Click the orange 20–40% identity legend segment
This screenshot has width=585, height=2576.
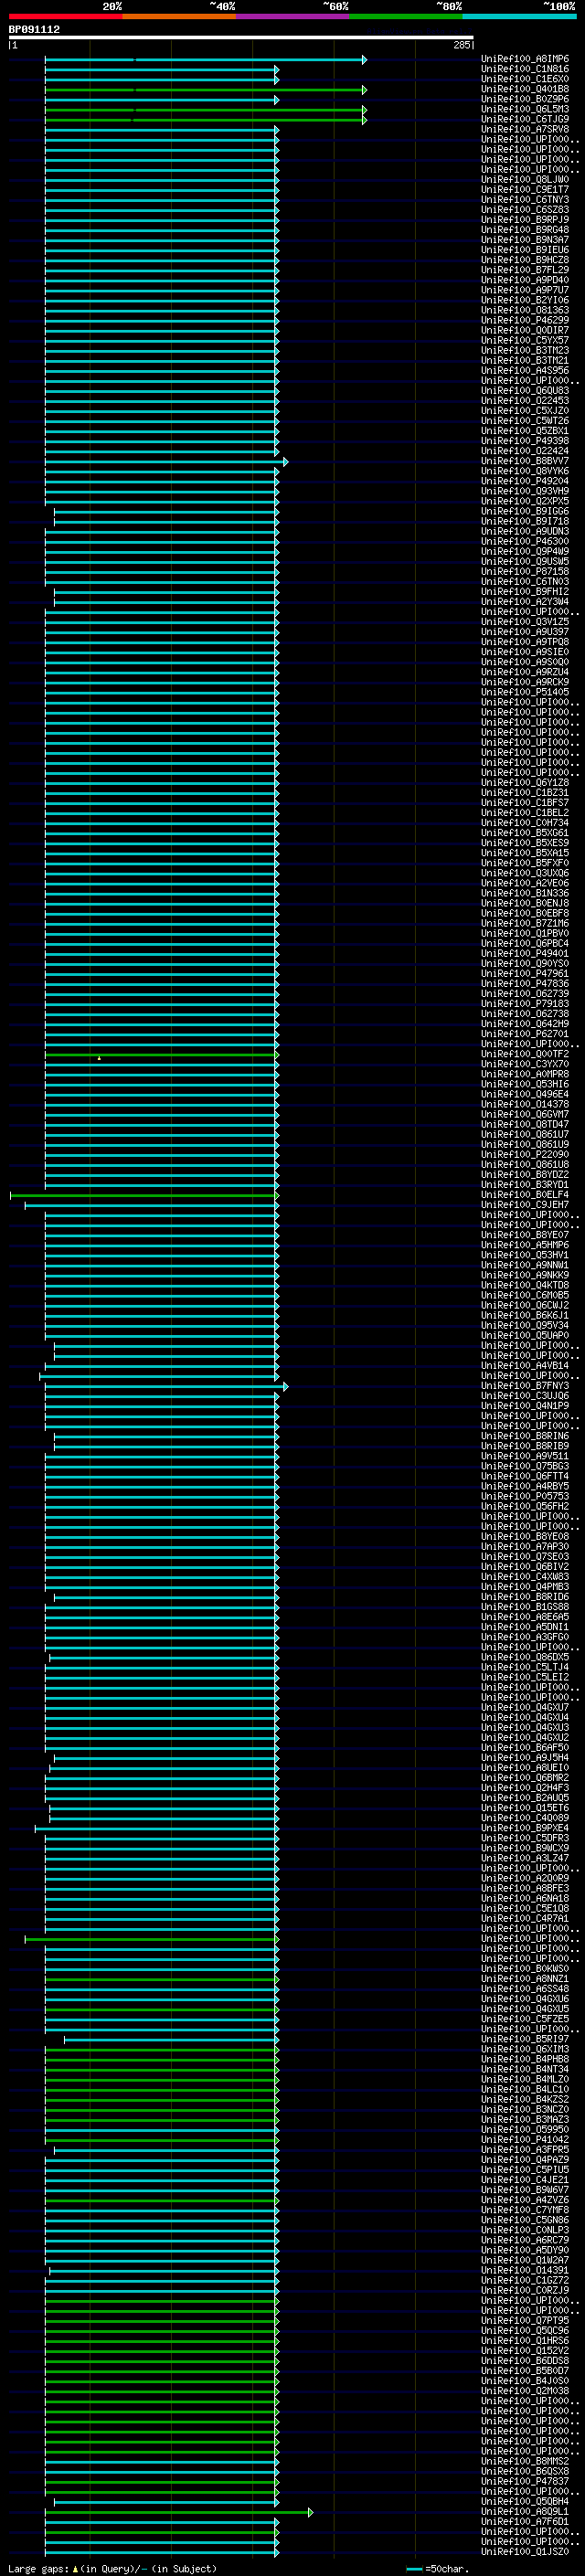click(179, 16)
